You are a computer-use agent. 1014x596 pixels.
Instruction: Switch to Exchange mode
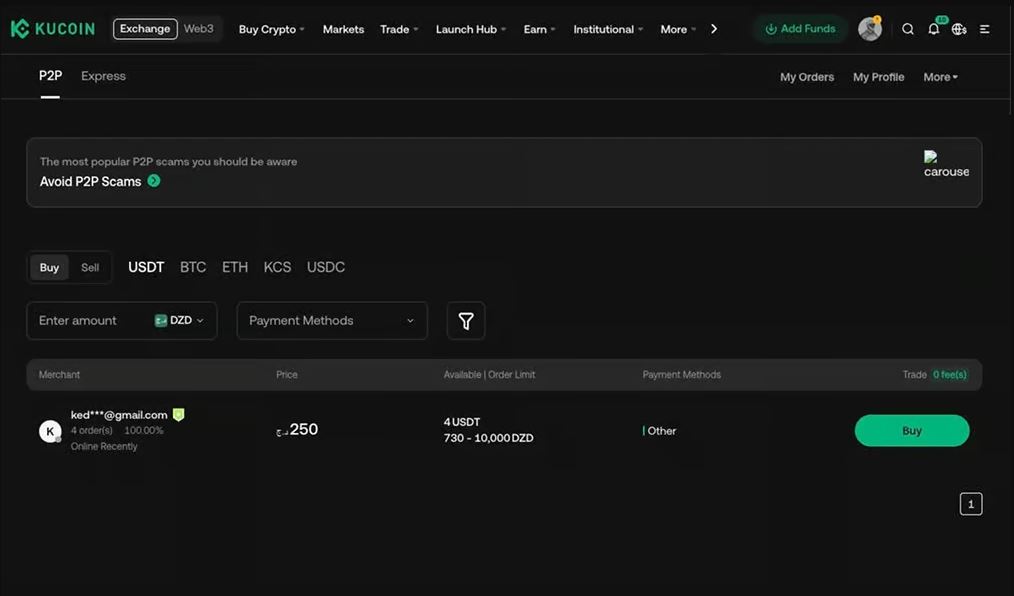pos(145,28)
